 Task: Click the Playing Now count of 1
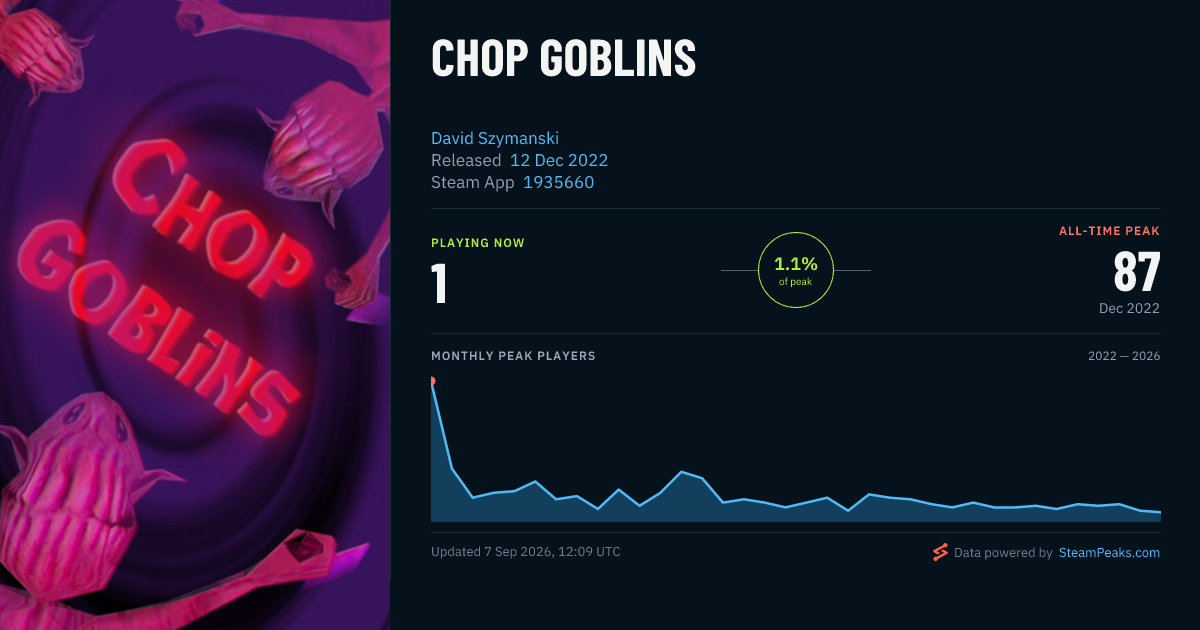click(439, 283)
